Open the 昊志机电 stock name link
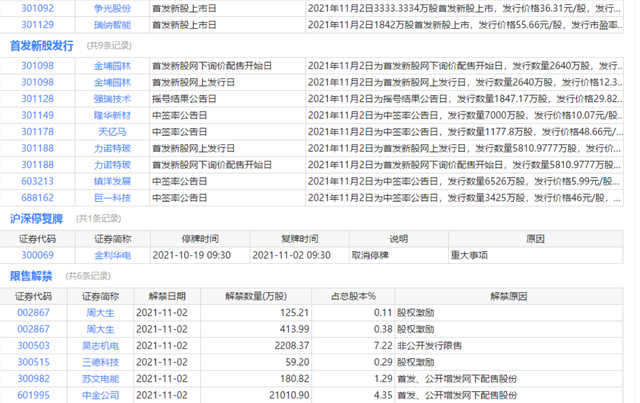Image resolution: width=640 pixels, height=403 pixels. click(x=100, y=346)
